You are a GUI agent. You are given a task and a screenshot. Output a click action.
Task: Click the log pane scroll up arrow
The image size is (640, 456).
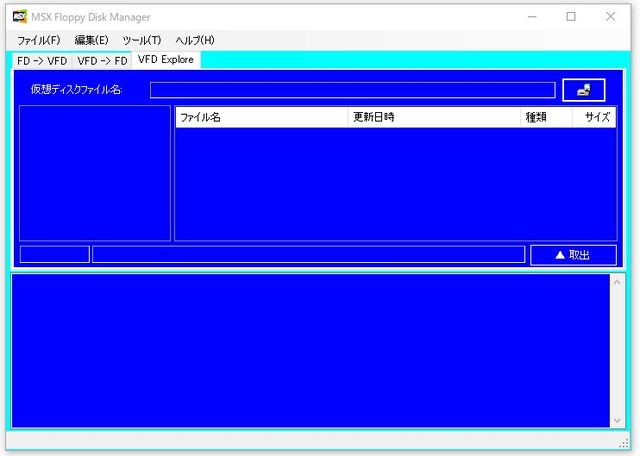point(617,282)
